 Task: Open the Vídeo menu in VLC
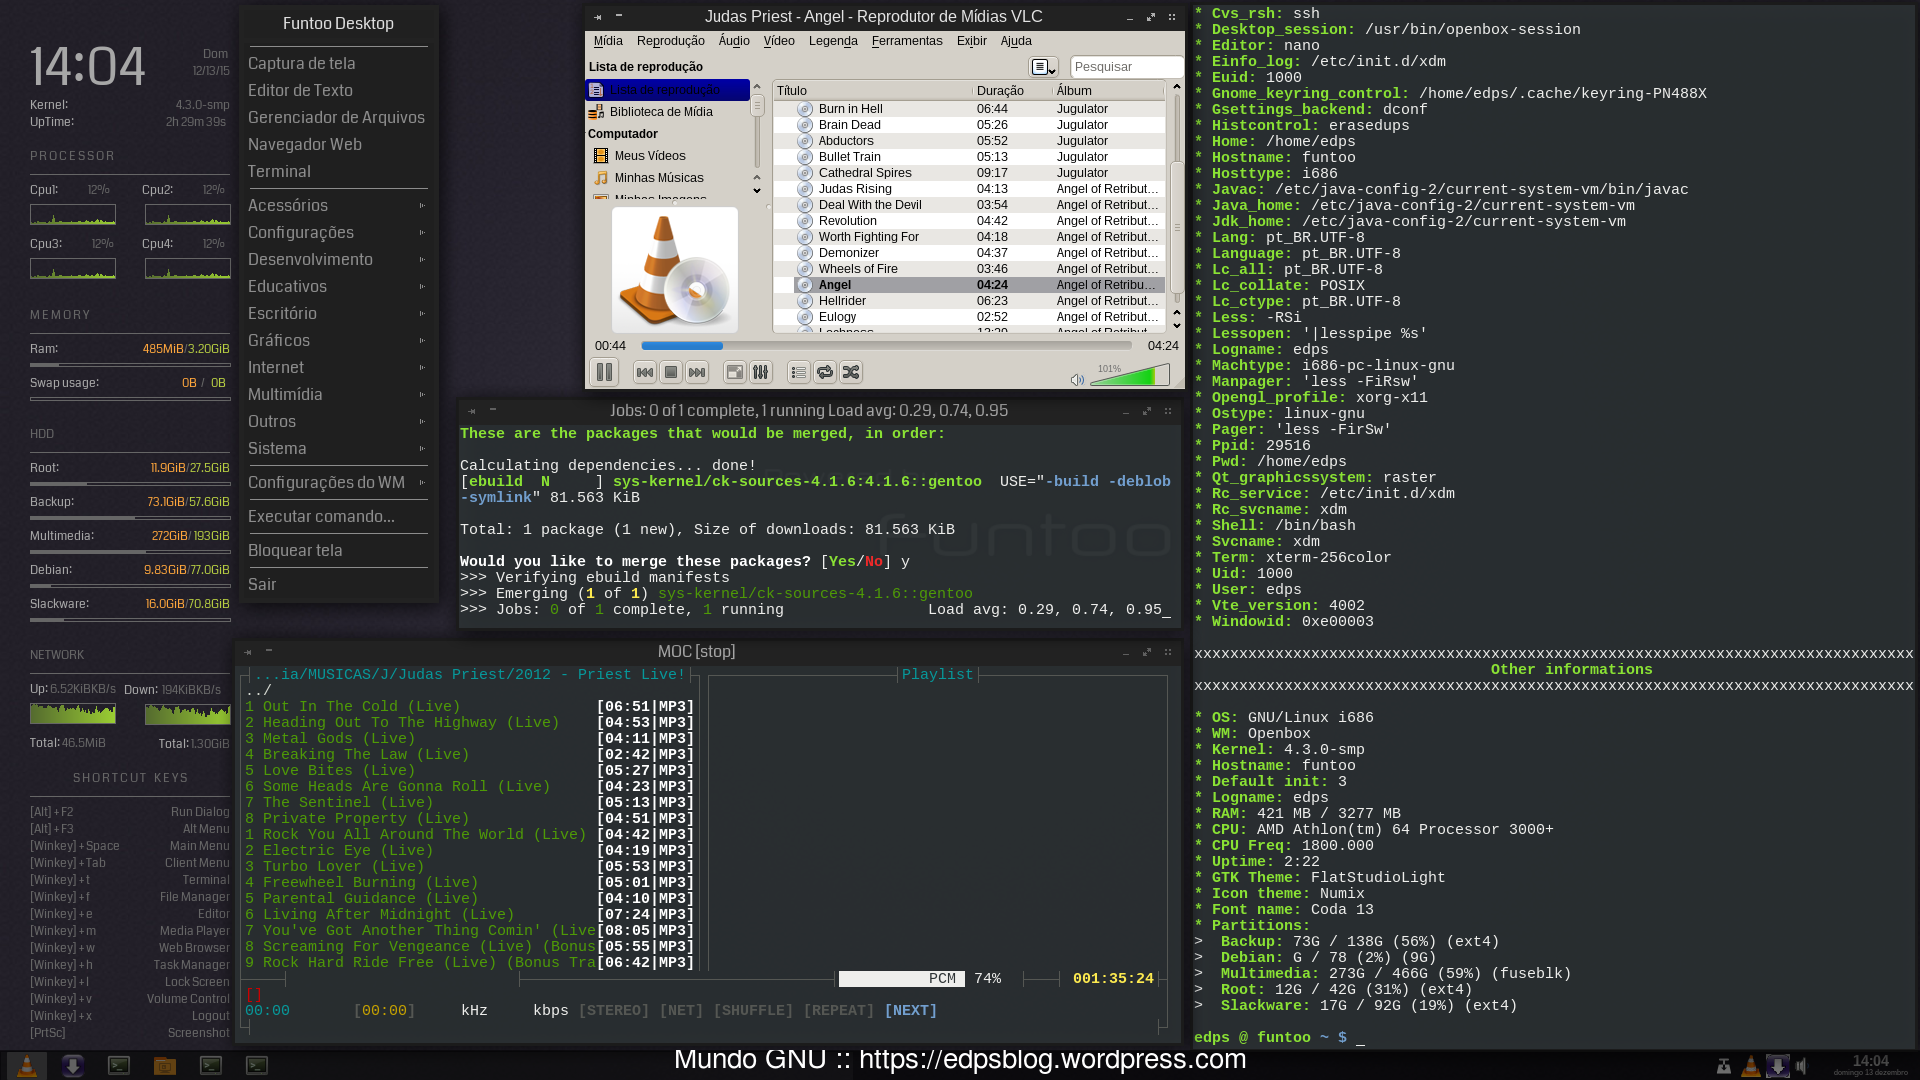pyautogui.click(x=779, y=41)
